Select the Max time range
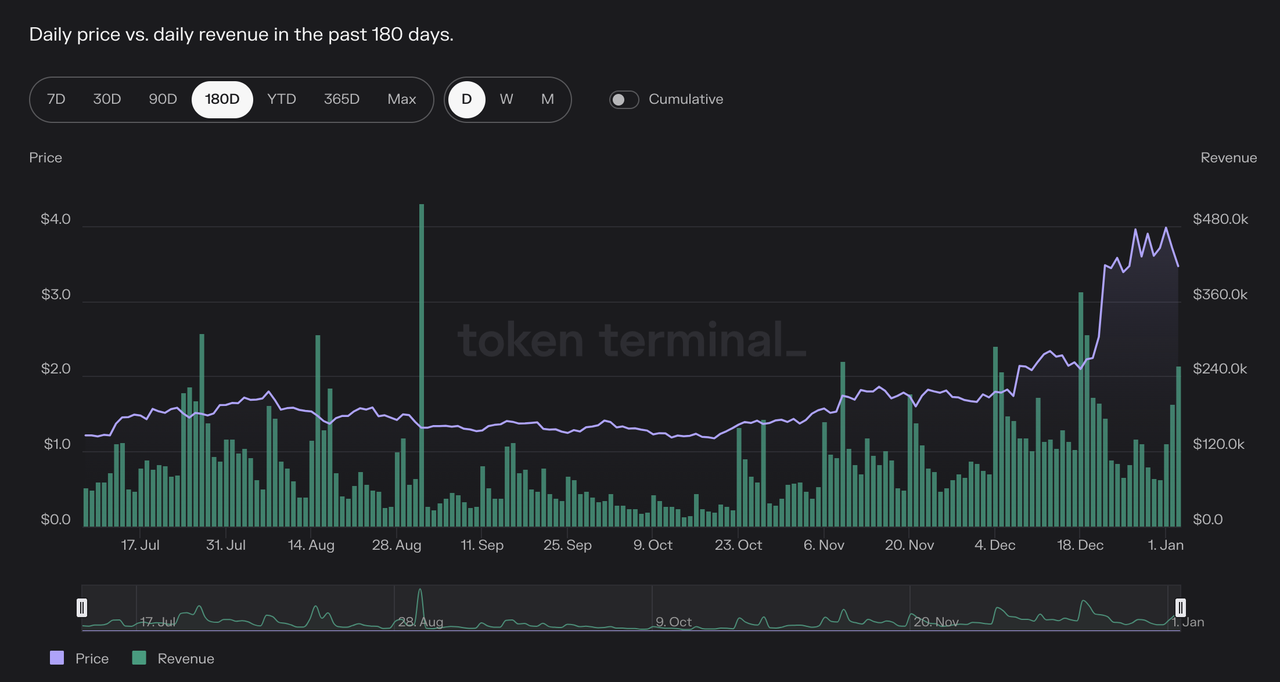 [x=401, y=99]
